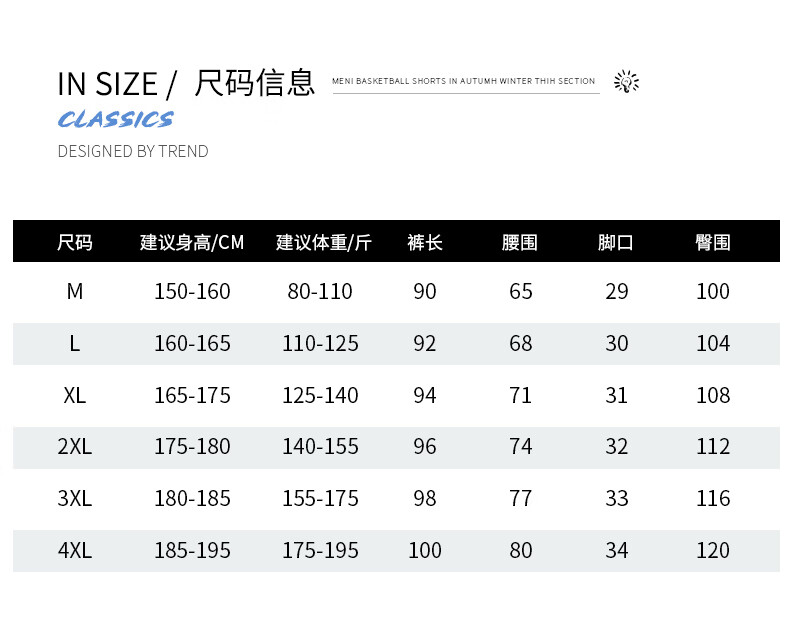Click the 160-165 height cell
The width and height of the screenshot is (790, 629).
[192, 344]
